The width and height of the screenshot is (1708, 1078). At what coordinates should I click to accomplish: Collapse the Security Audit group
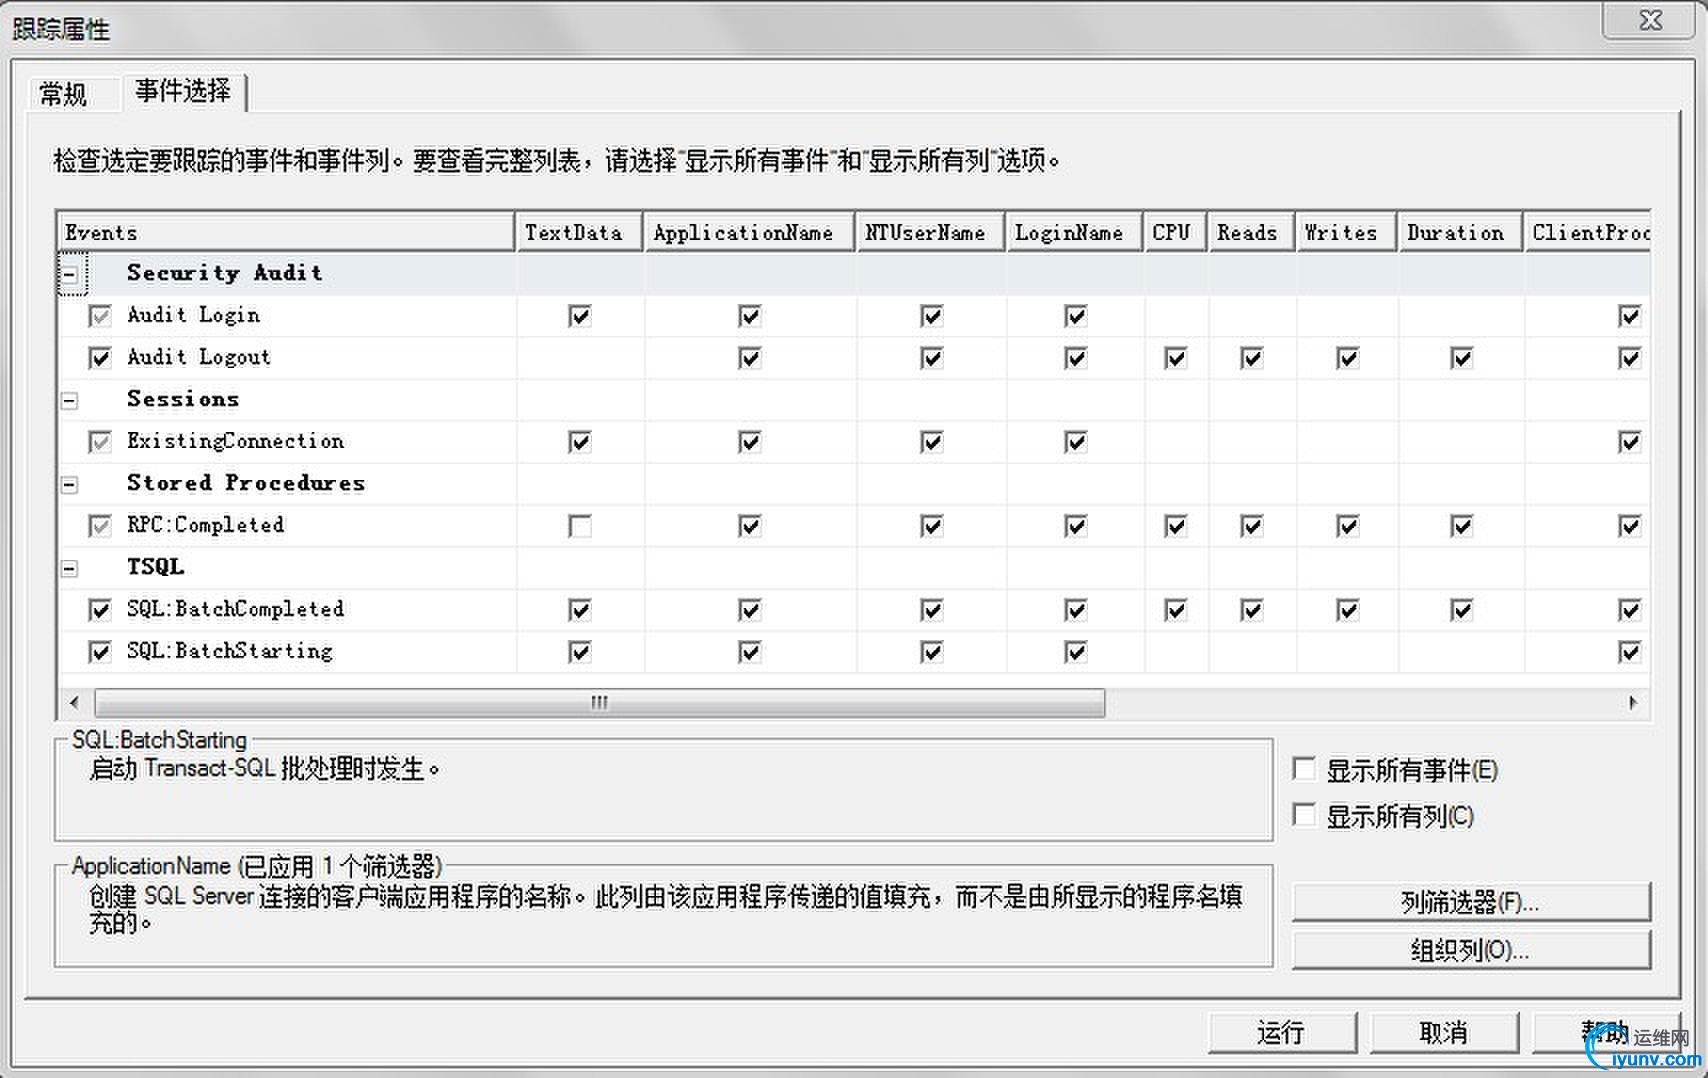point(70,274)
